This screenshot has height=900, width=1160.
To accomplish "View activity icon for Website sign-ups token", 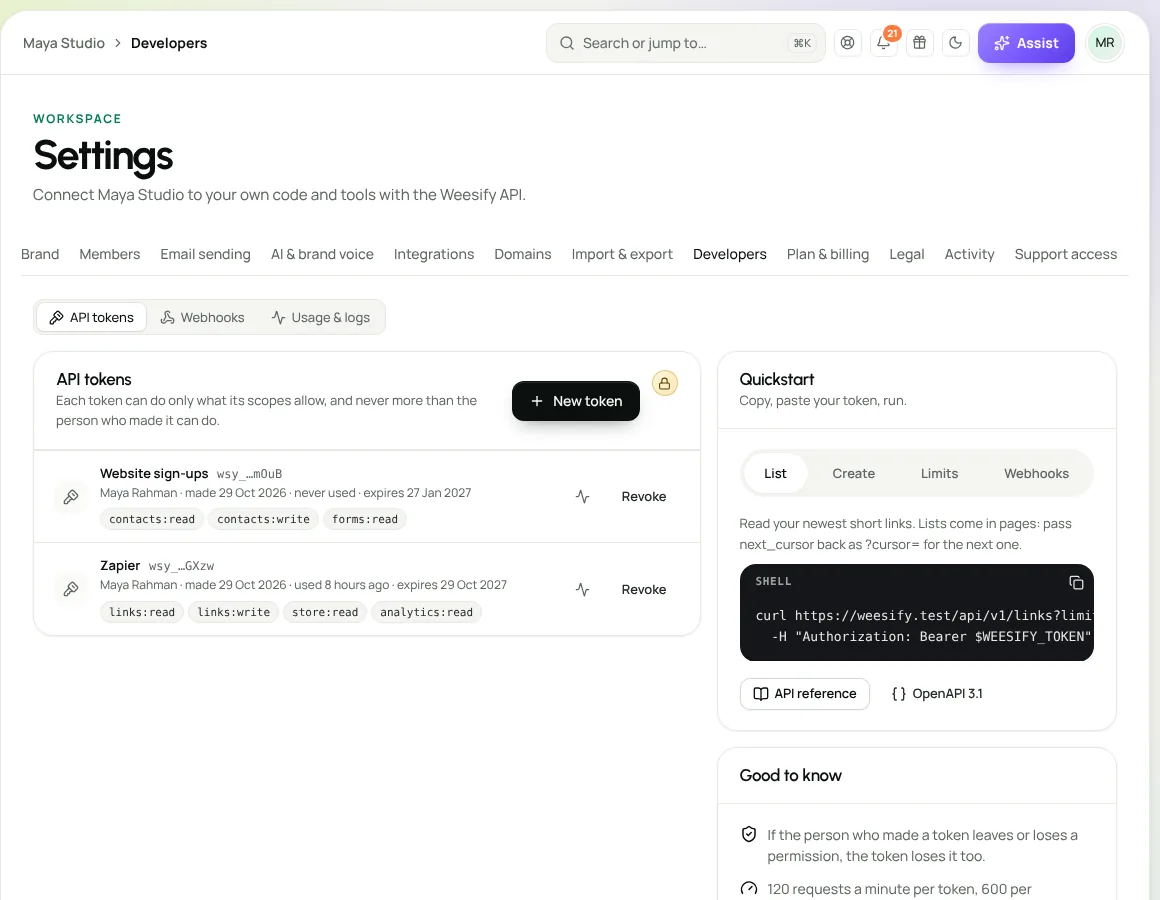I will [x=583, y=497].
